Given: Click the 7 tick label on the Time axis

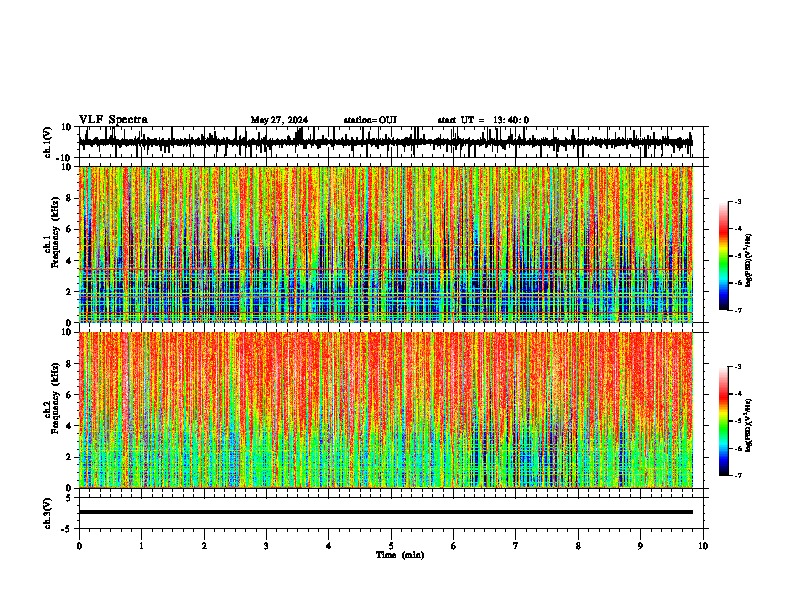Looking at the screenshot, I should (516, 546).
